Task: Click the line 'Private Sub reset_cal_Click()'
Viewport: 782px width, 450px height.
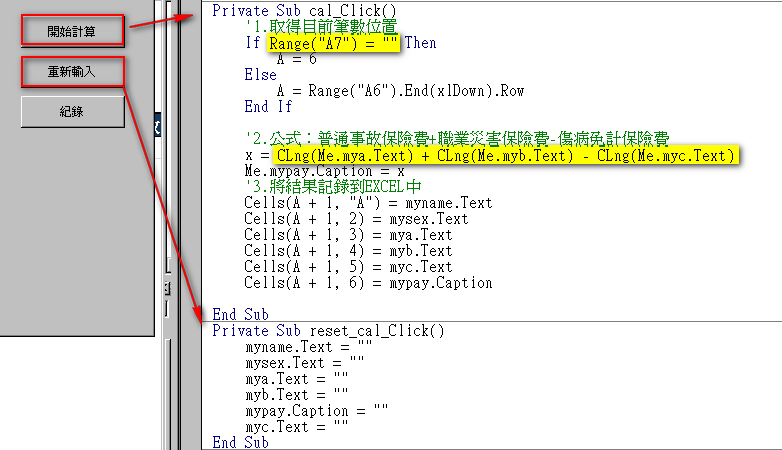Action: (328, 331)
